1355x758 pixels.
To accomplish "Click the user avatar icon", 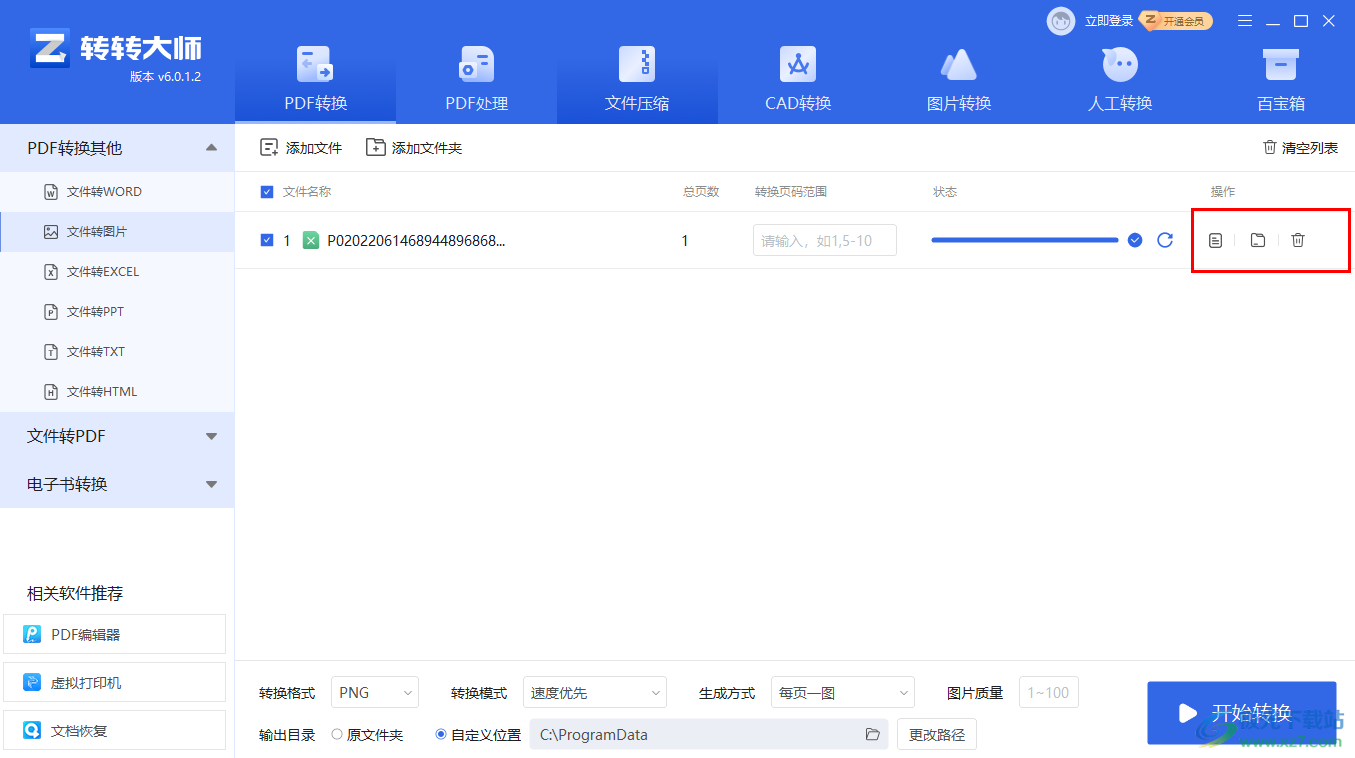I will (1061, 21).
